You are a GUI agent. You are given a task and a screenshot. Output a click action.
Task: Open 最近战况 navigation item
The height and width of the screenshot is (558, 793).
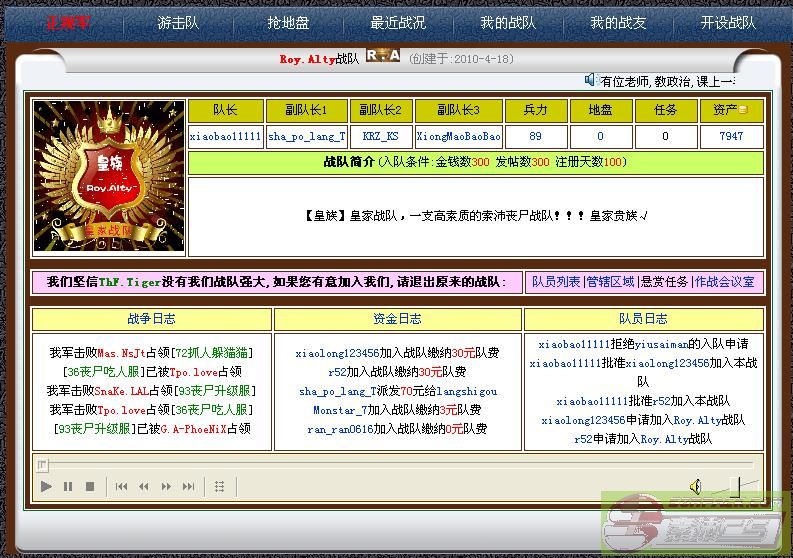(x=397, y=22)
